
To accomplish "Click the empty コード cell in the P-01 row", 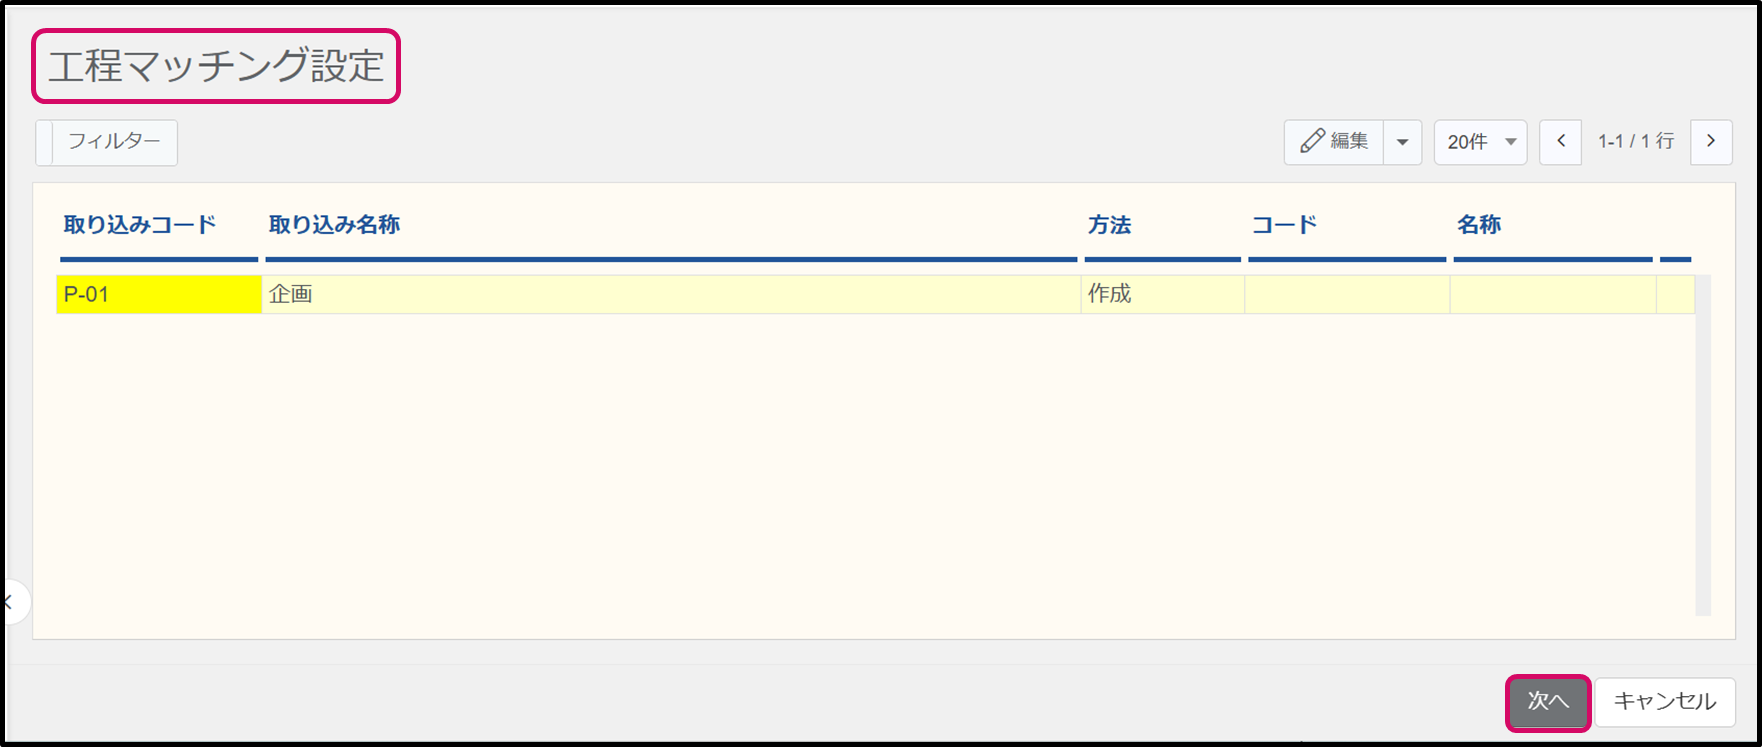I will 1347,295.
